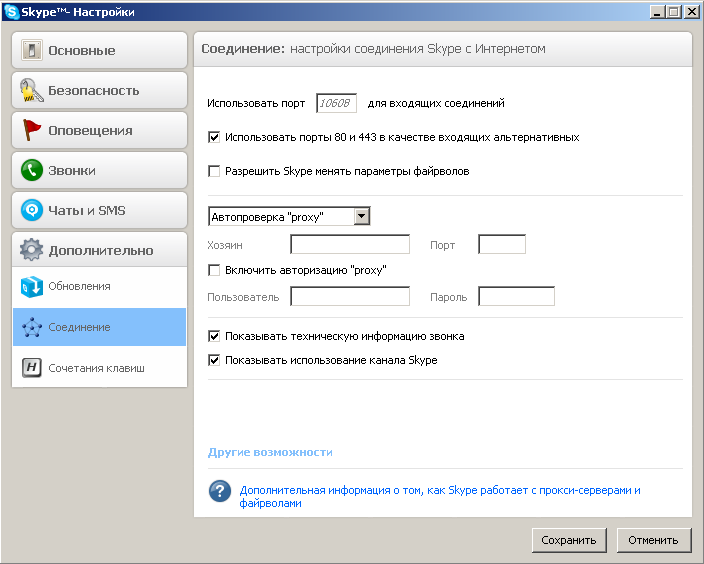Screen dimensions: 704x564
Task: Click the network nodes icon for Соединение
Action: pos(32,327)
